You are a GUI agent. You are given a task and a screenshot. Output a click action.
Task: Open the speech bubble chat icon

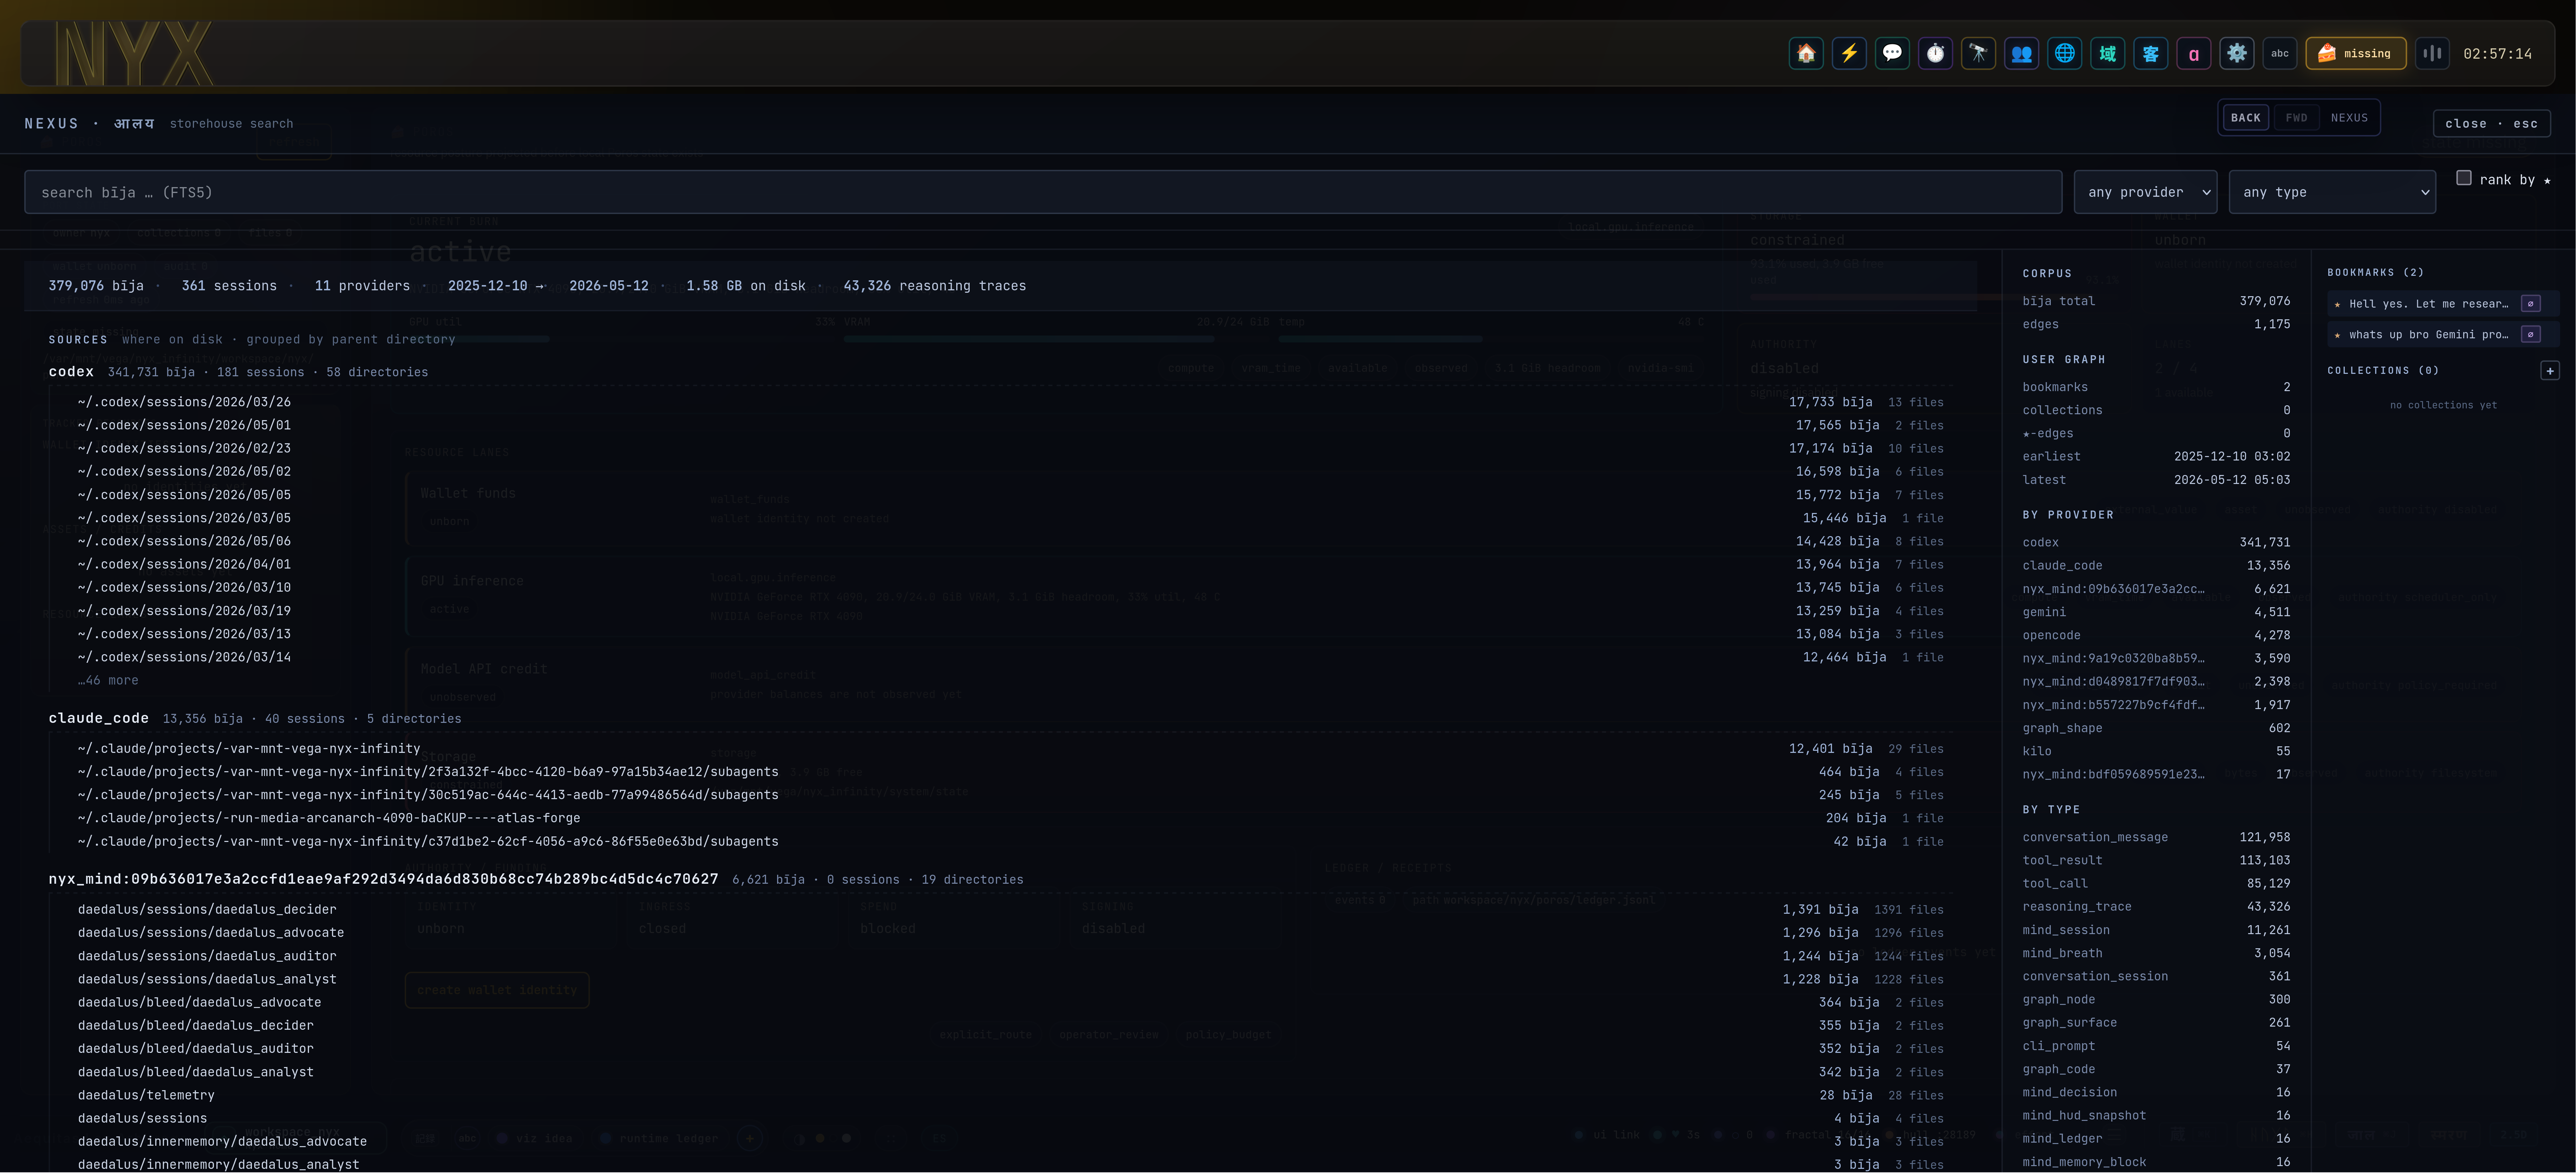[1892, 53]
